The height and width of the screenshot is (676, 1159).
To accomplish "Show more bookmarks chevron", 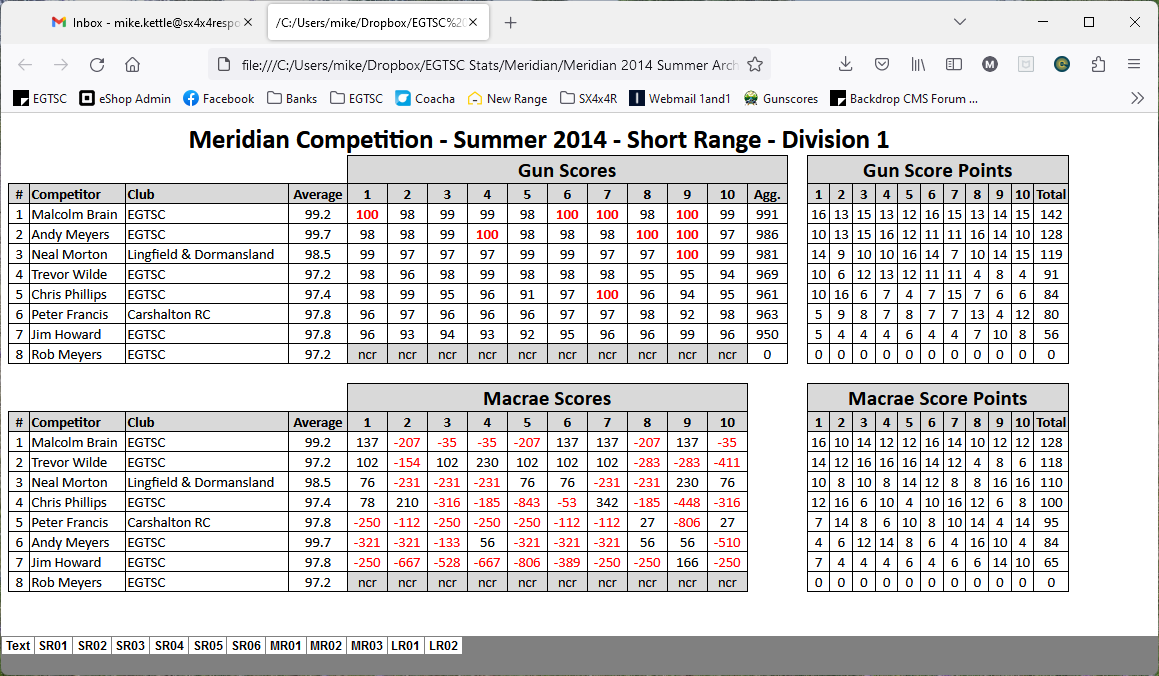I will (x=1138, y=98).
